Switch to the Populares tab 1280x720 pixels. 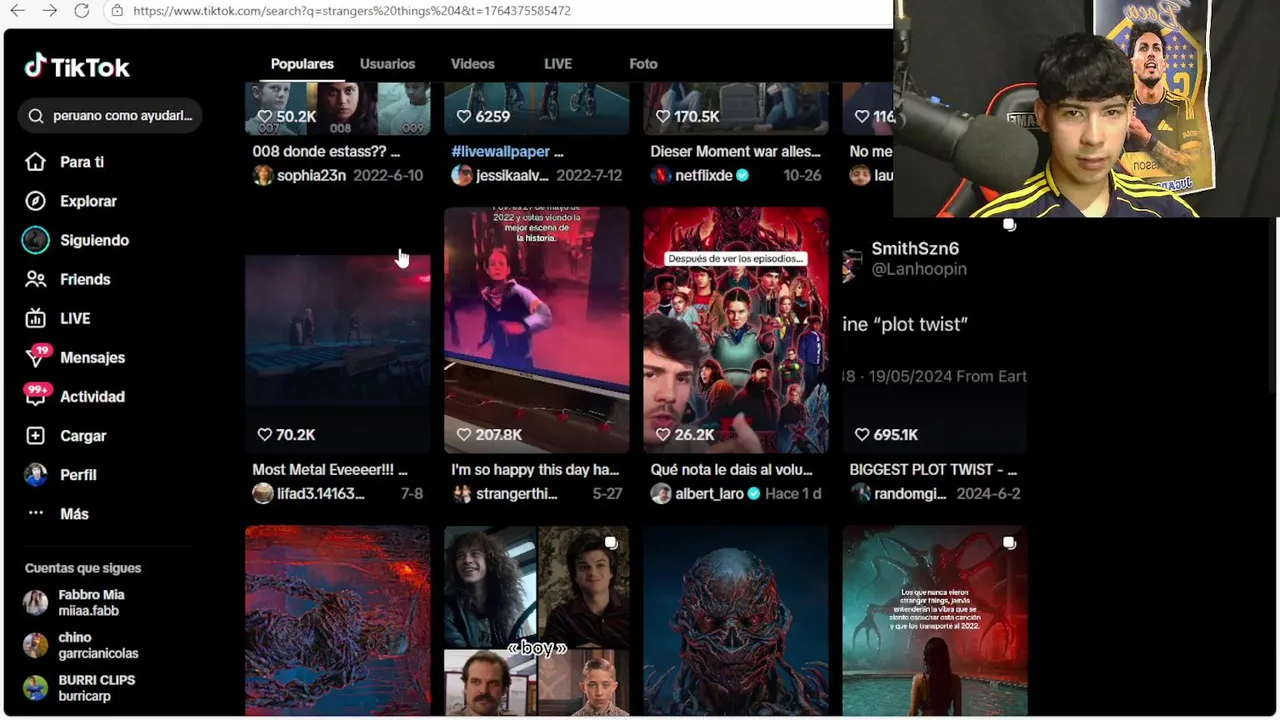302,64
